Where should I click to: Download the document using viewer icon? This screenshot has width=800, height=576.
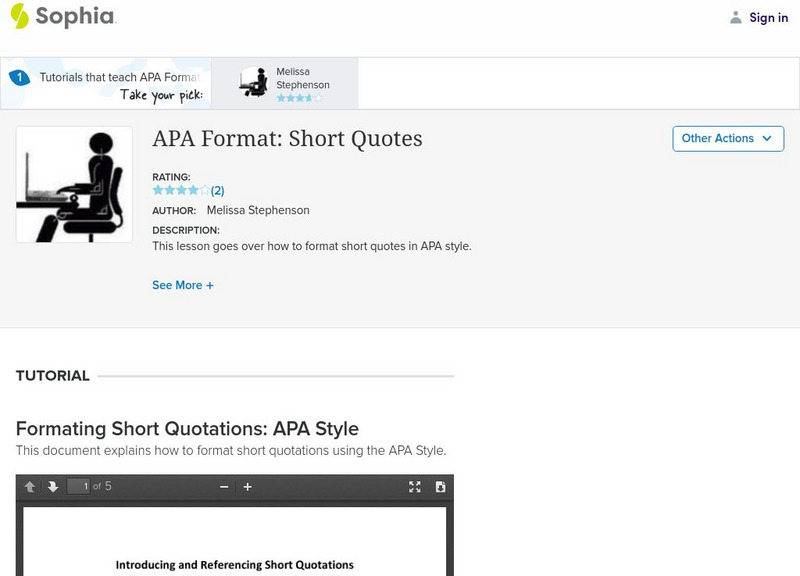pos(440,487)
